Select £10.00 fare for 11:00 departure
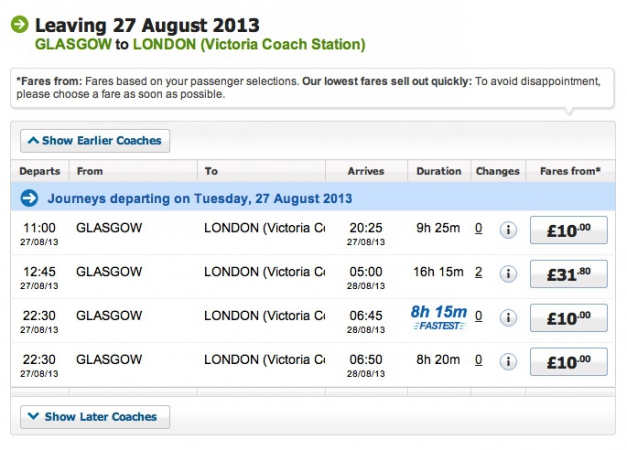Screen dimensions: 627x450 (x=569, y=230)
